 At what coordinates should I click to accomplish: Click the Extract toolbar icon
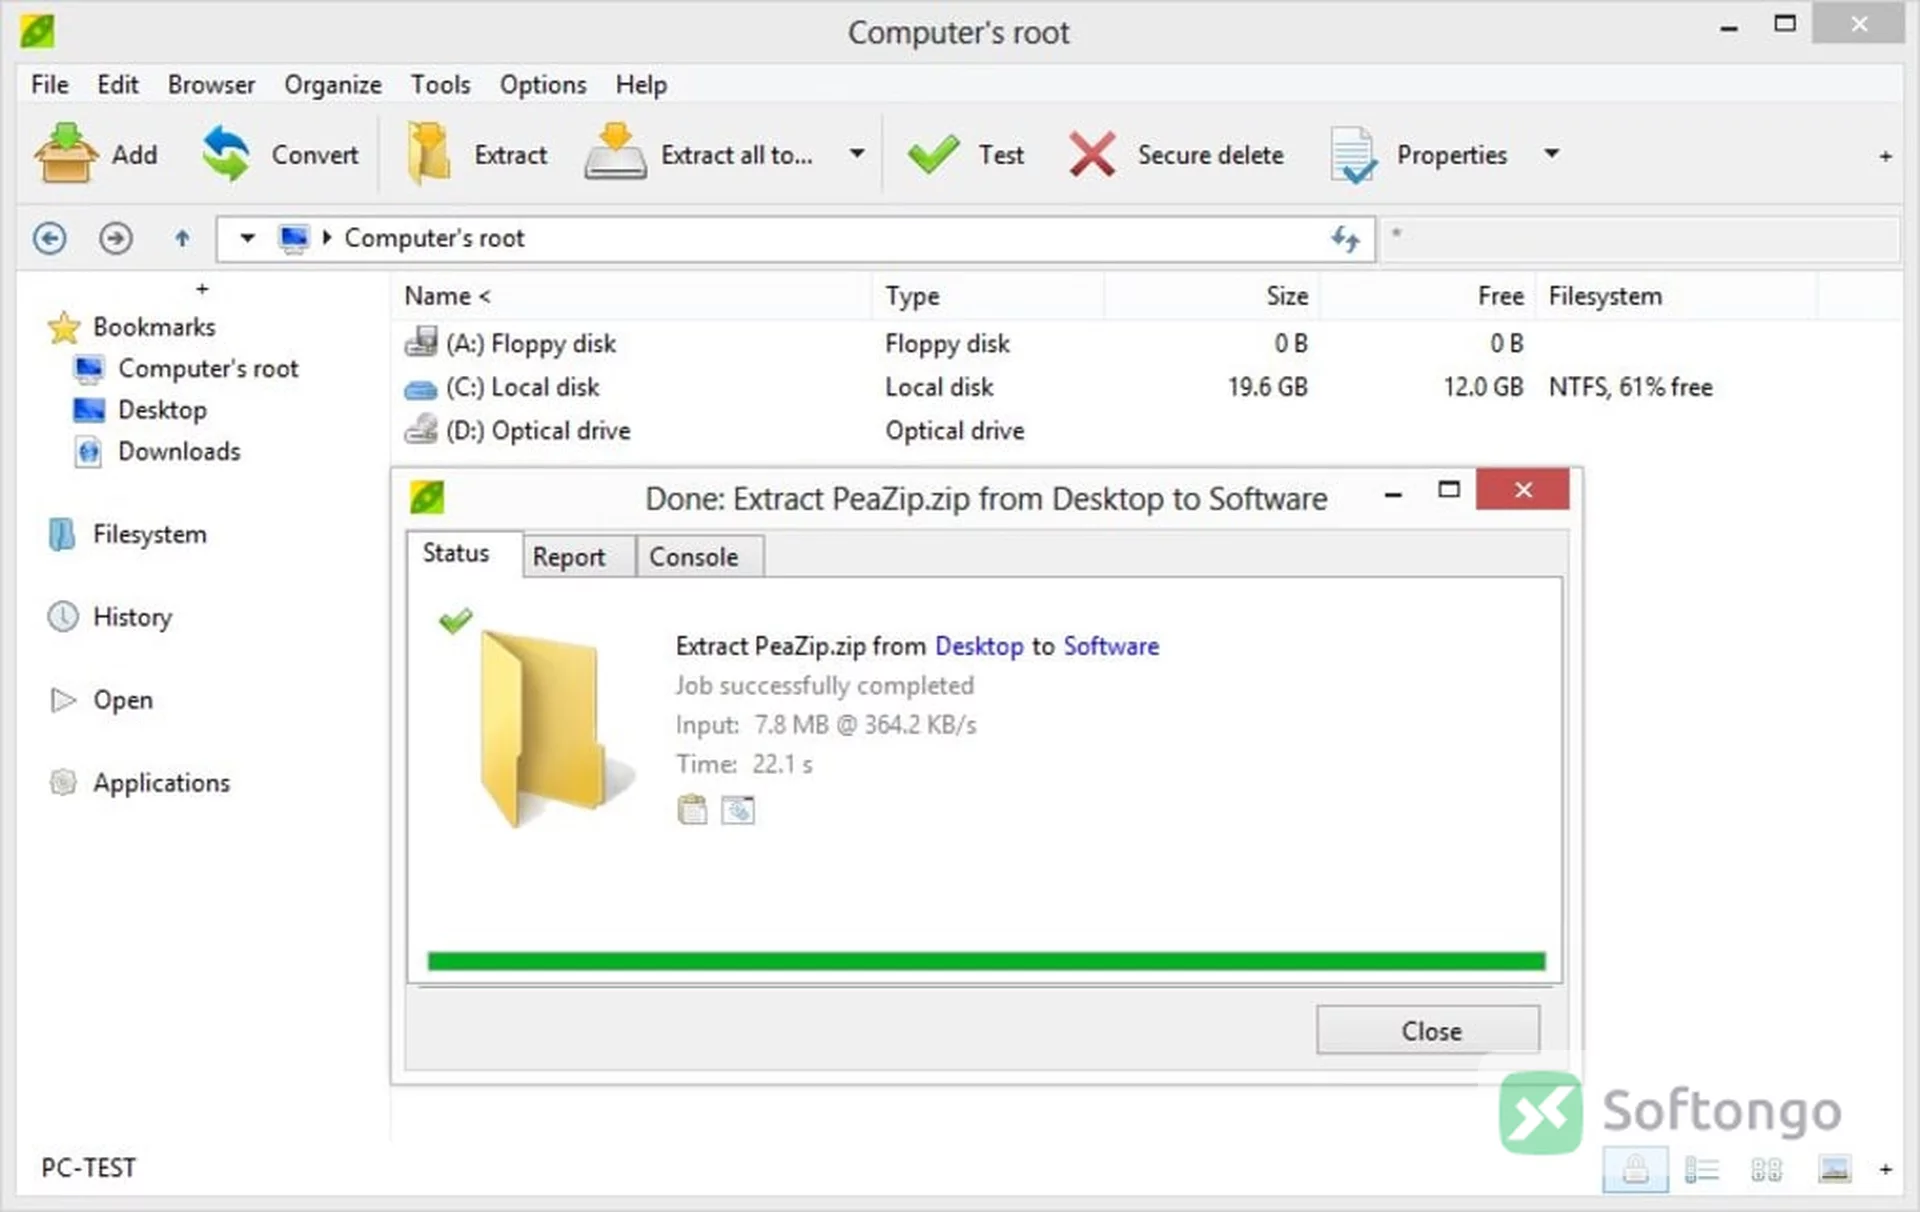tap(429, 154)
